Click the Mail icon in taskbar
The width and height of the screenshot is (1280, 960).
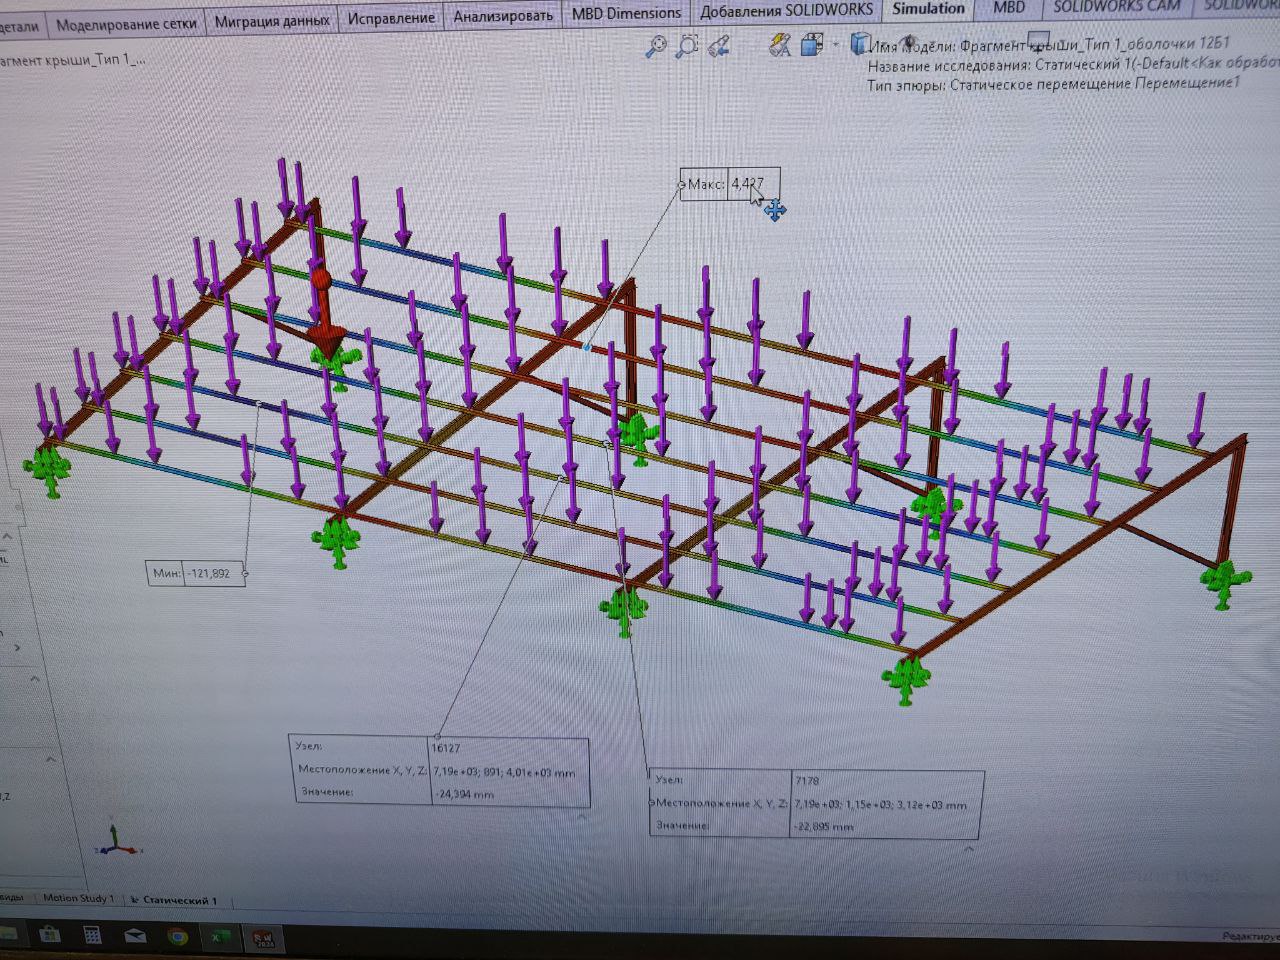[x=135, y=936]
